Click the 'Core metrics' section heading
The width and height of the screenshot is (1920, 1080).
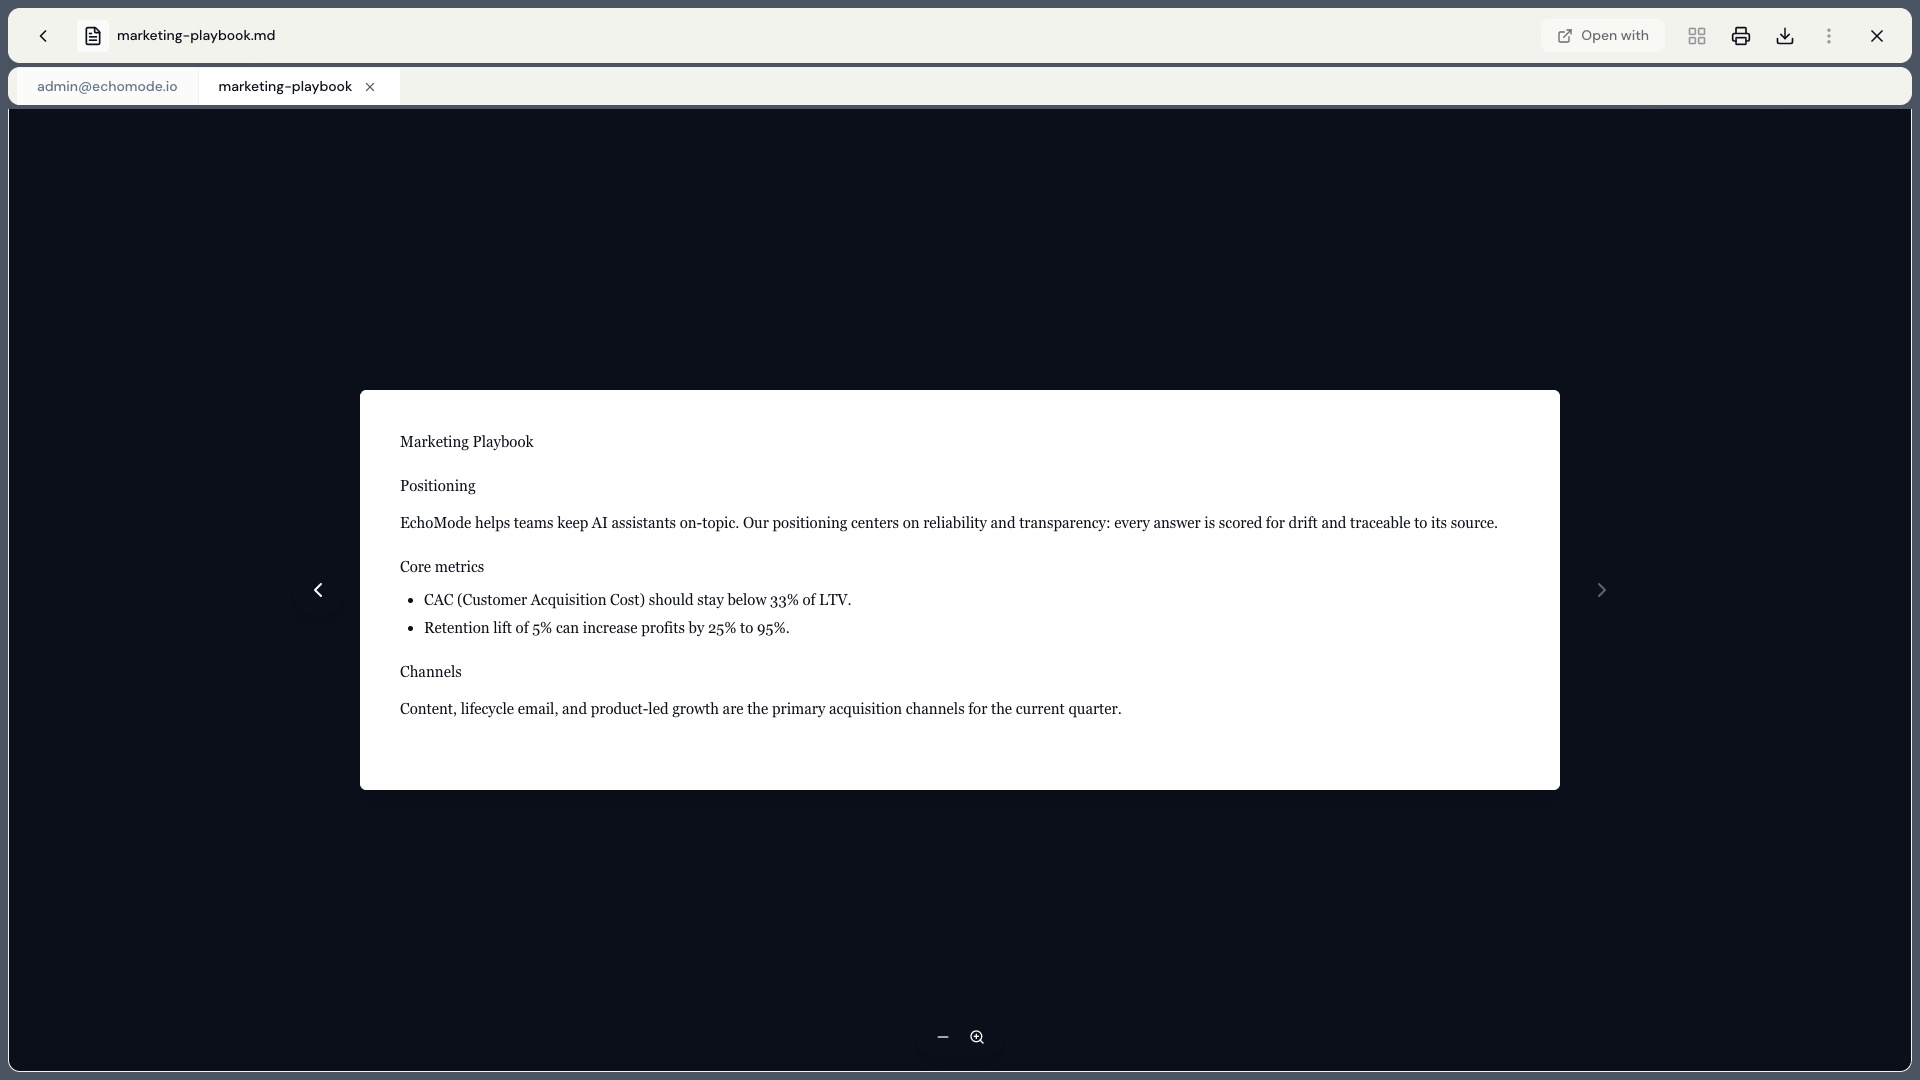click(x=442, y=567)
